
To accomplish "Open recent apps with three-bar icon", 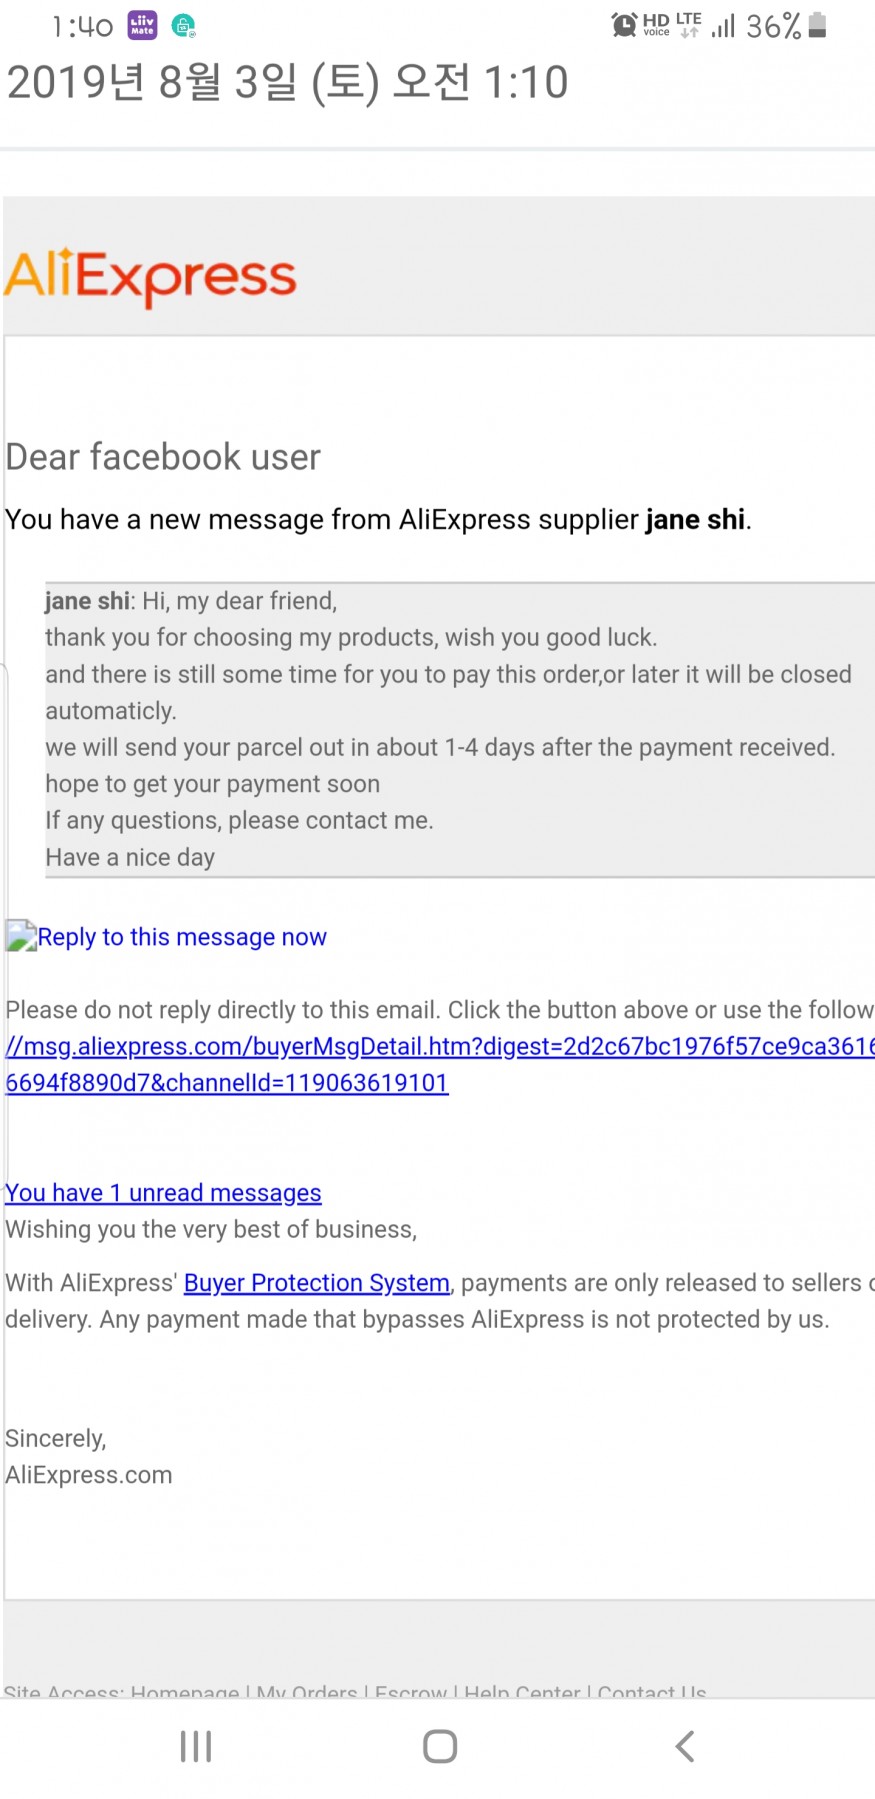I will pos(196,1746).
